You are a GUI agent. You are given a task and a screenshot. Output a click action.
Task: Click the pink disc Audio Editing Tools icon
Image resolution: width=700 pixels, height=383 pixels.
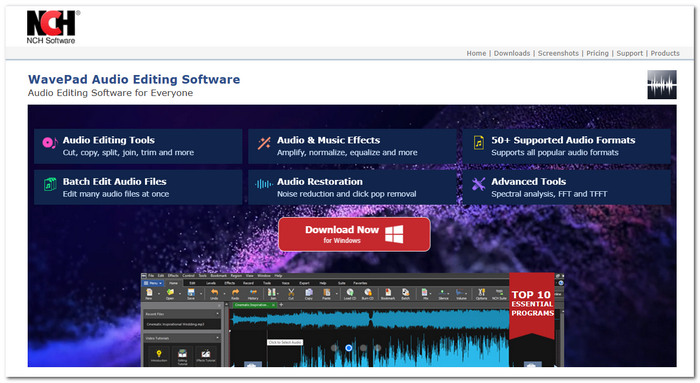click(50, 143)
